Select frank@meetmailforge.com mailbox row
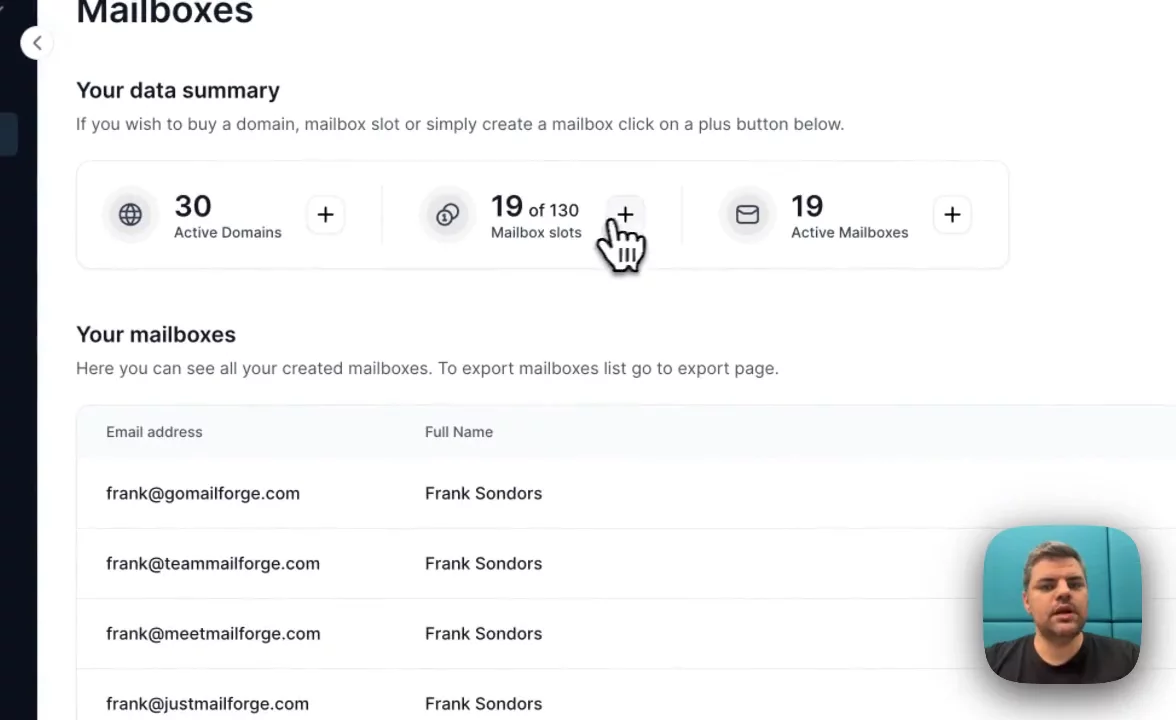This screenshot has width=1176, height=720. pyautogui.click(x=213, y=633)
